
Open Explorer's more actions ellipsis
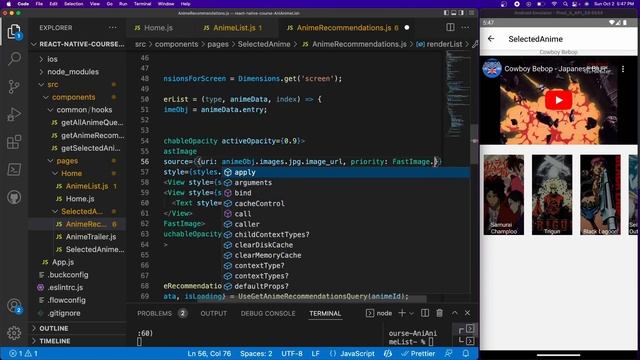[x=113, y=28]
